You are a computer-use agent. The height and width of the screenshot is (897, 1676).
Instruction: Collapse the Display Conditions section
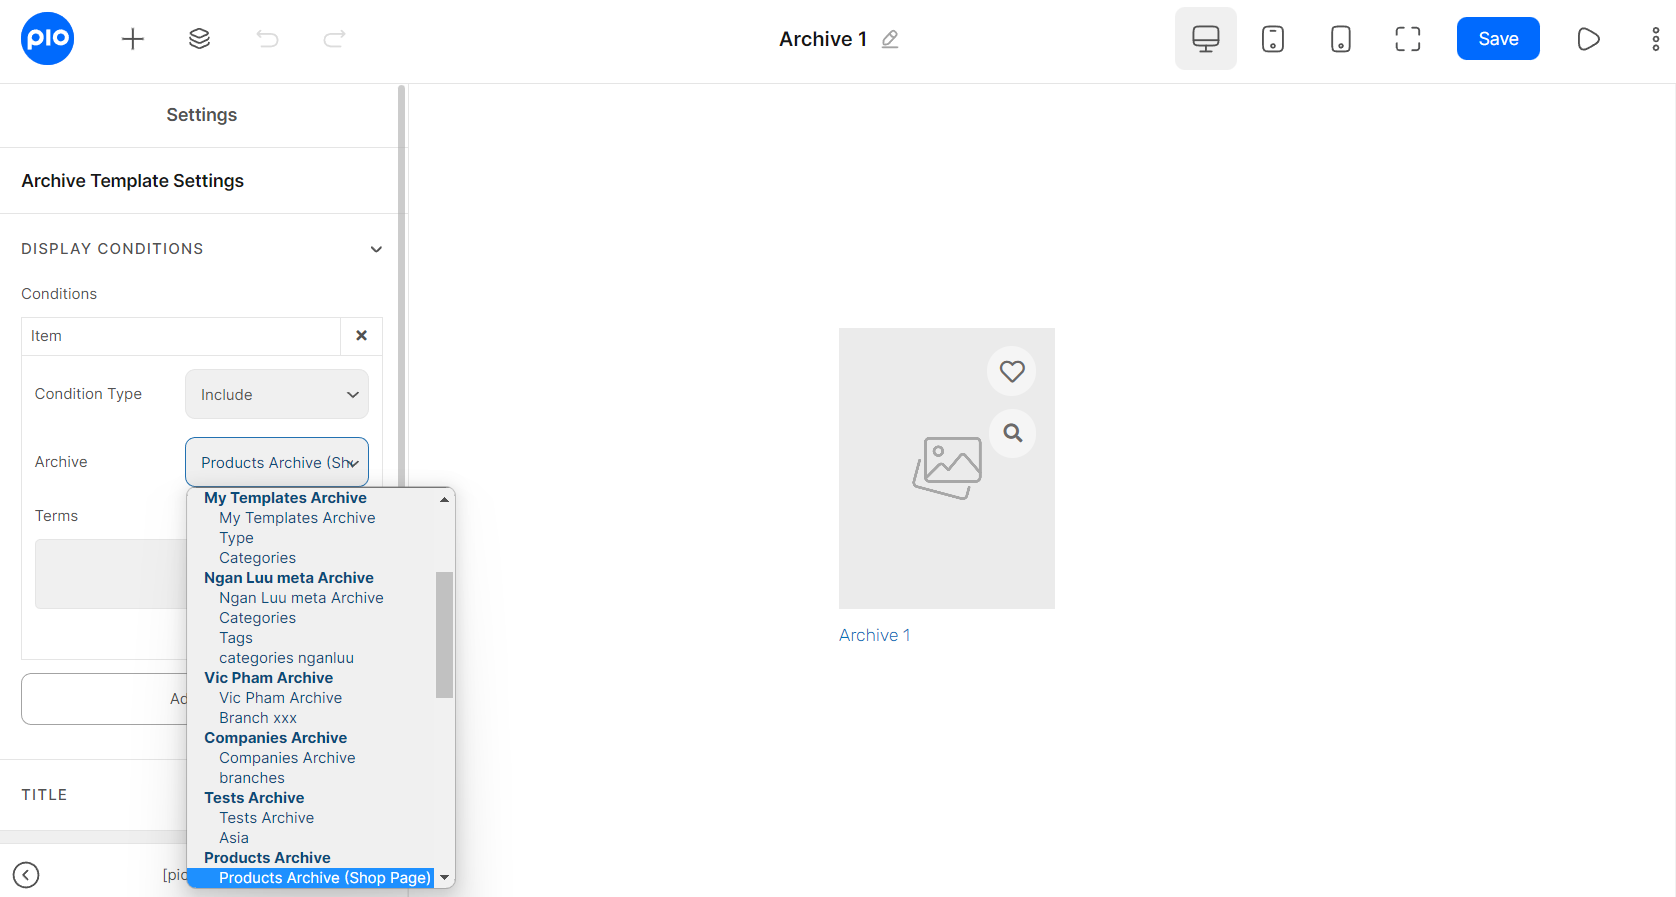376,249
